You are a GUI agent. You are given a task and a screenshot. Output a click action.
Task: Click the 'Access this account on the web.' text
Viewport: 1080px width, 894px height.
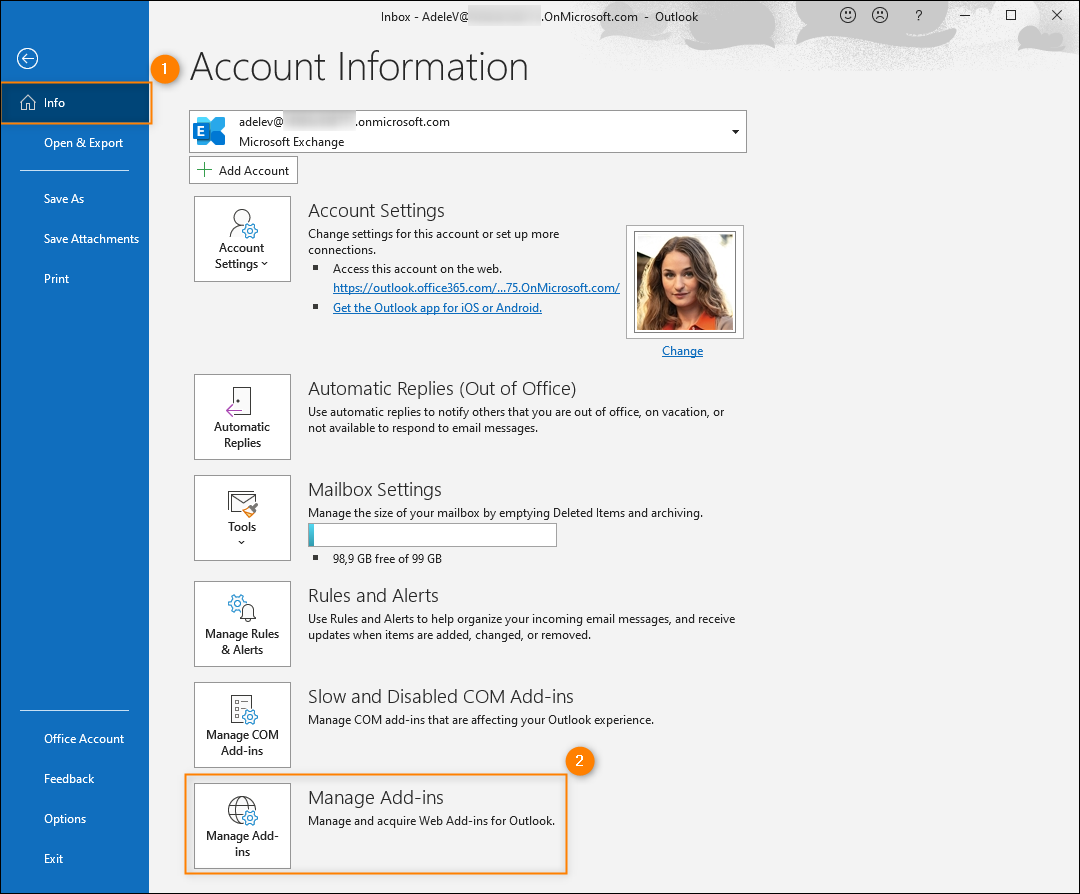pos(417,269)
